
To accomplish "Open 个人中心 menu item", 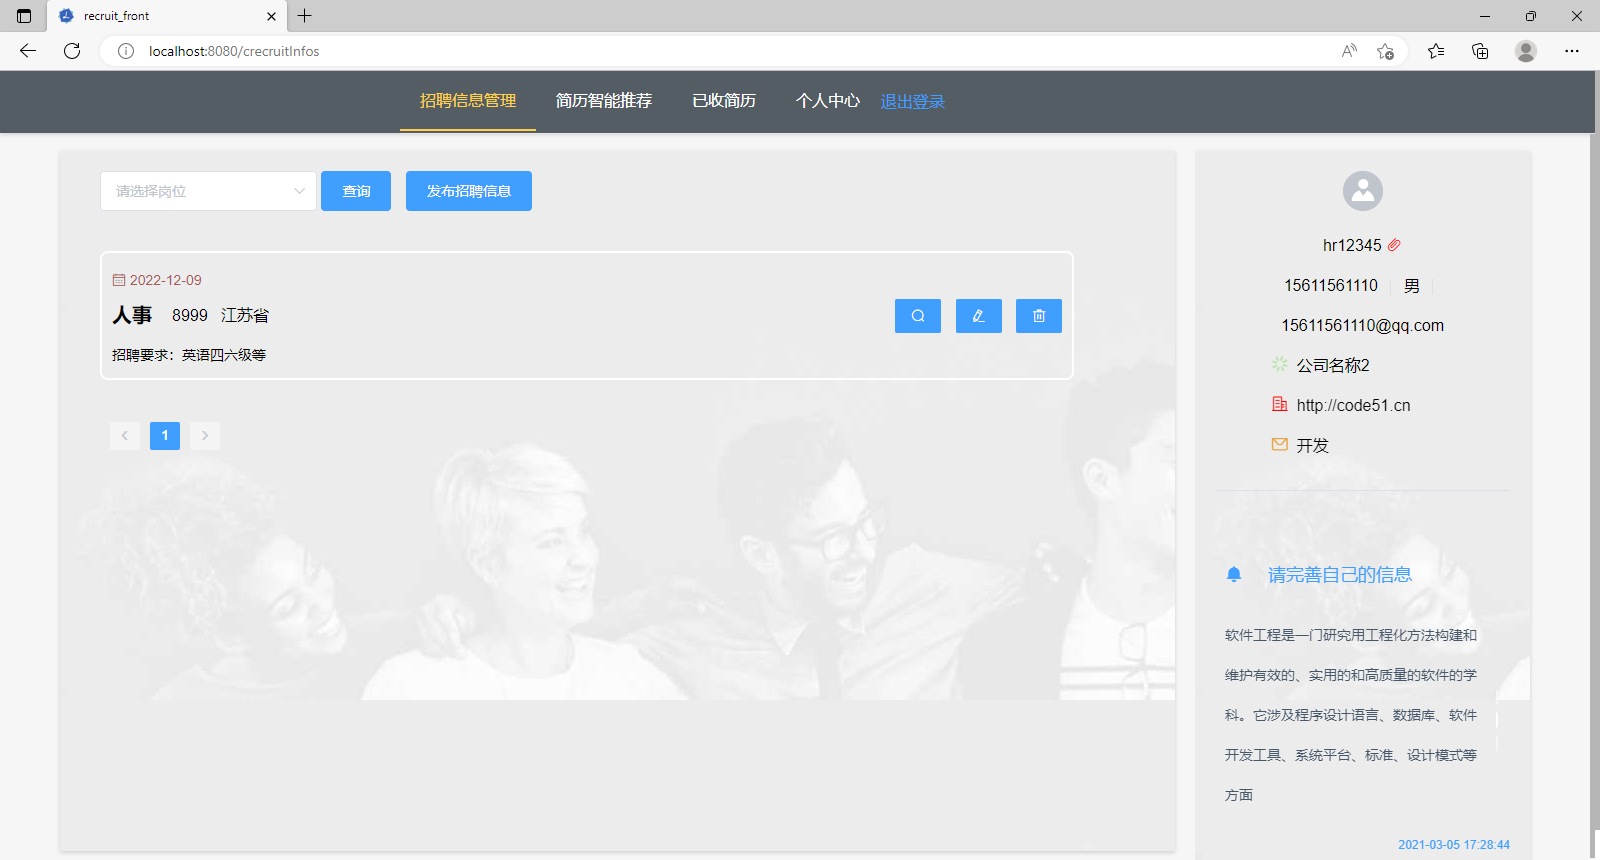I will (828, 101).
